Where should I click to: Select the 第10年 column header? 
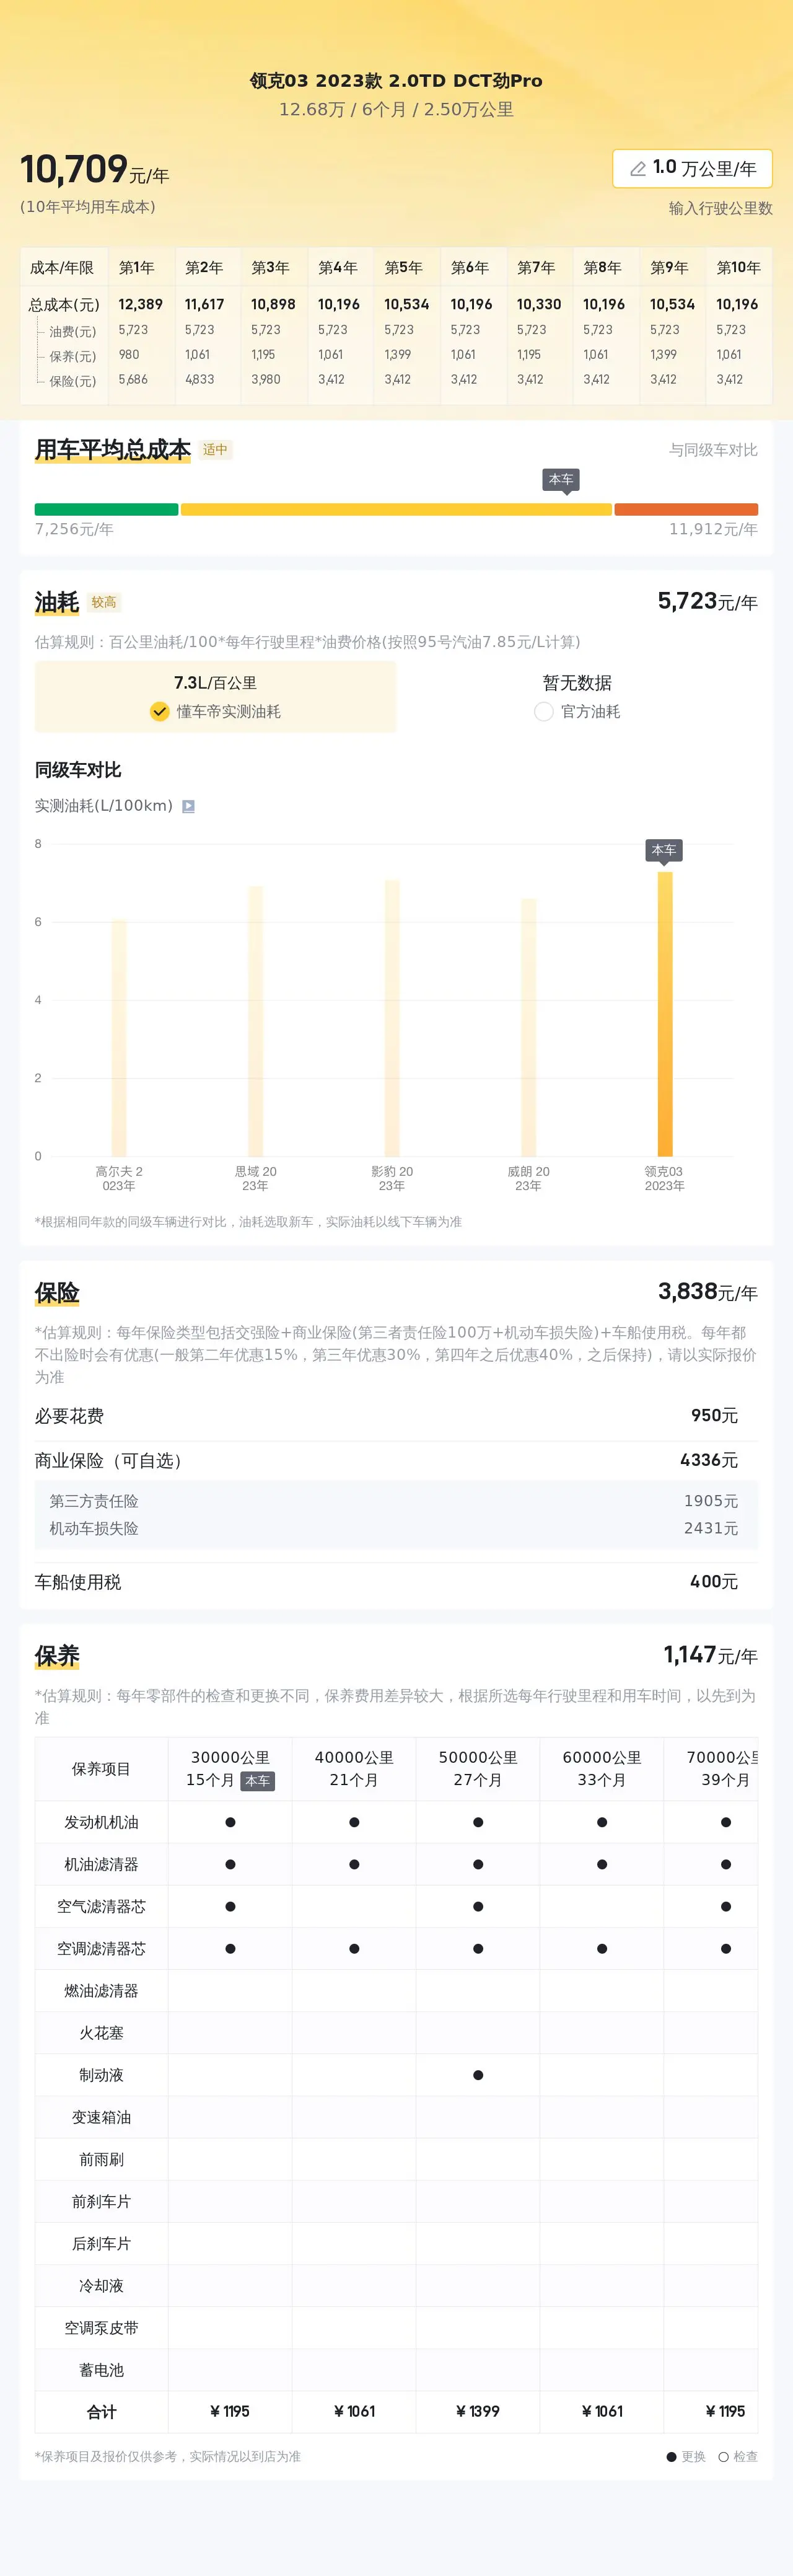[x=739, y=267]
